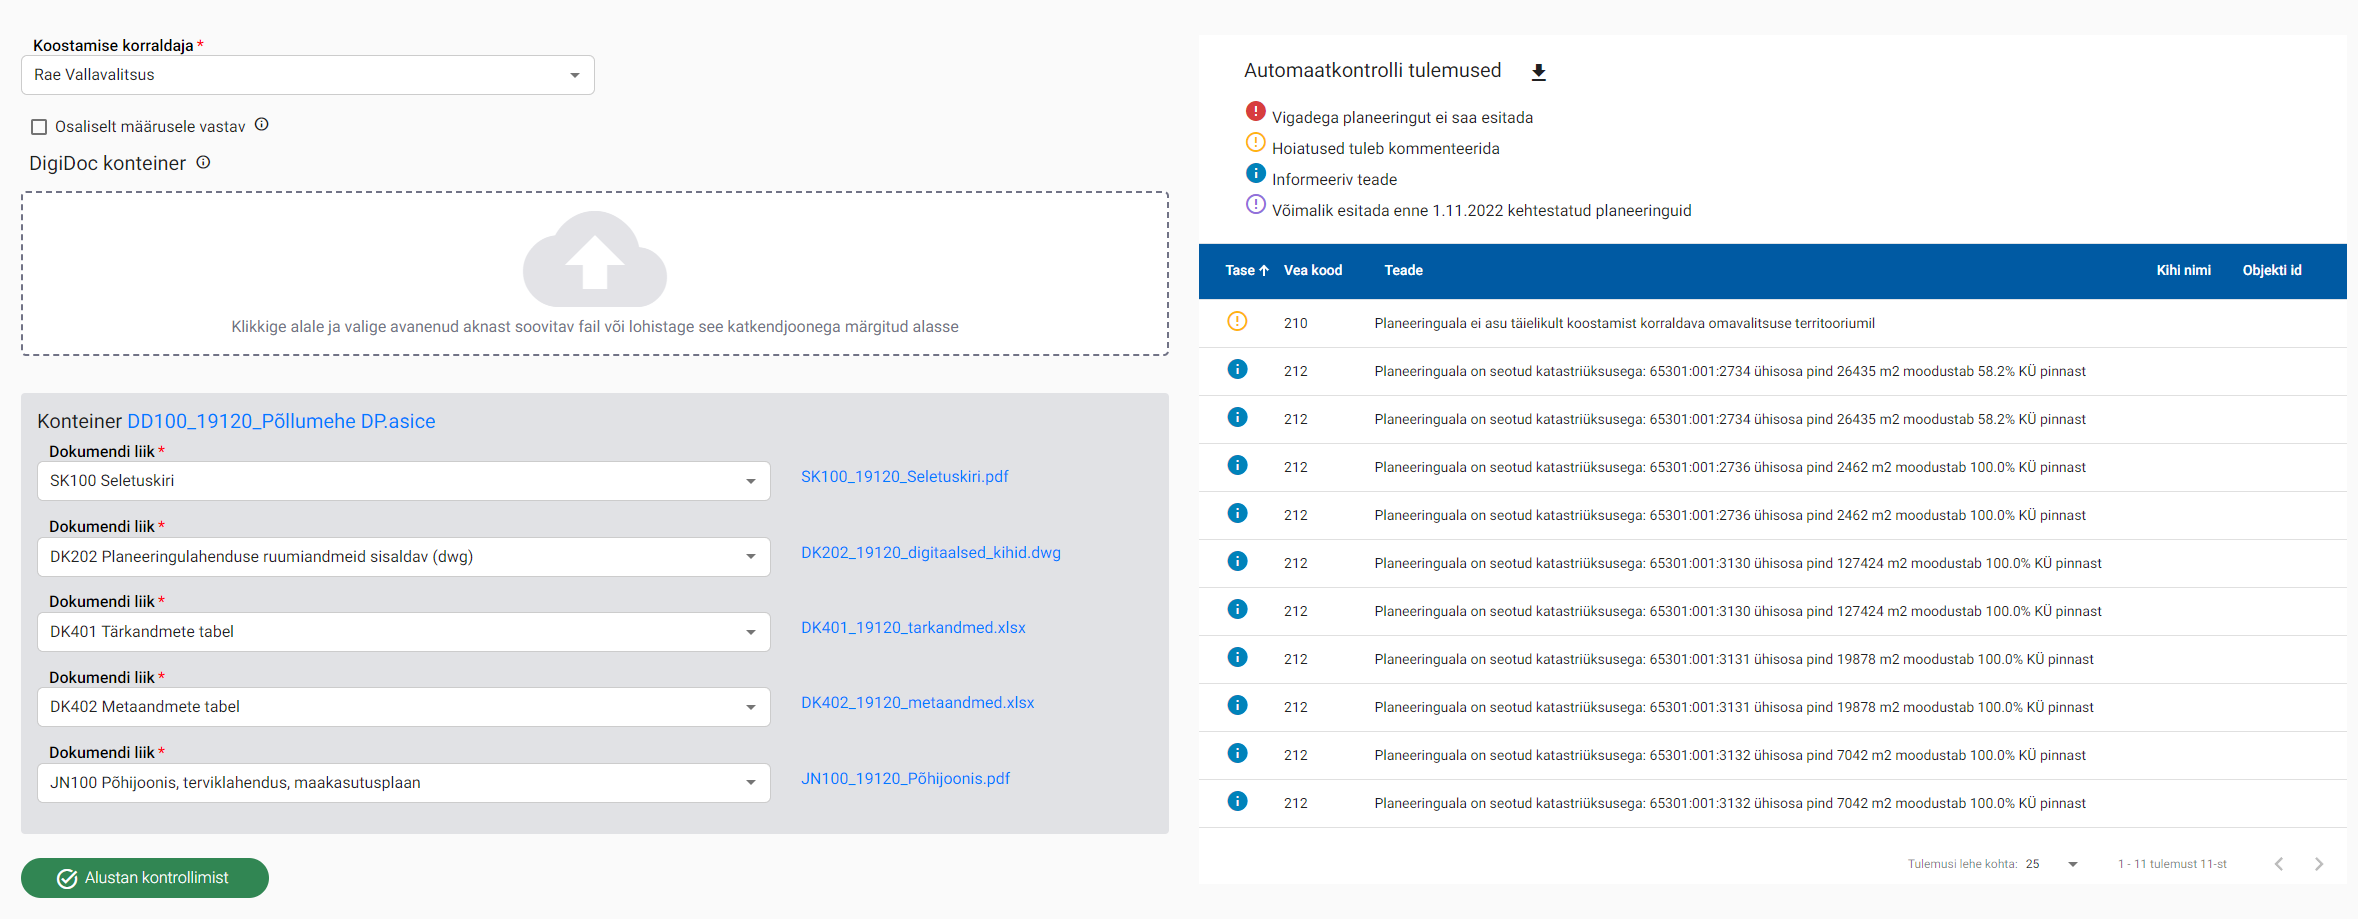Image resolution: width=2358 pixels, height=919 pixels.
Task: Go to the previous results page
Action: pyautogui.click(x=2279, y=864)
